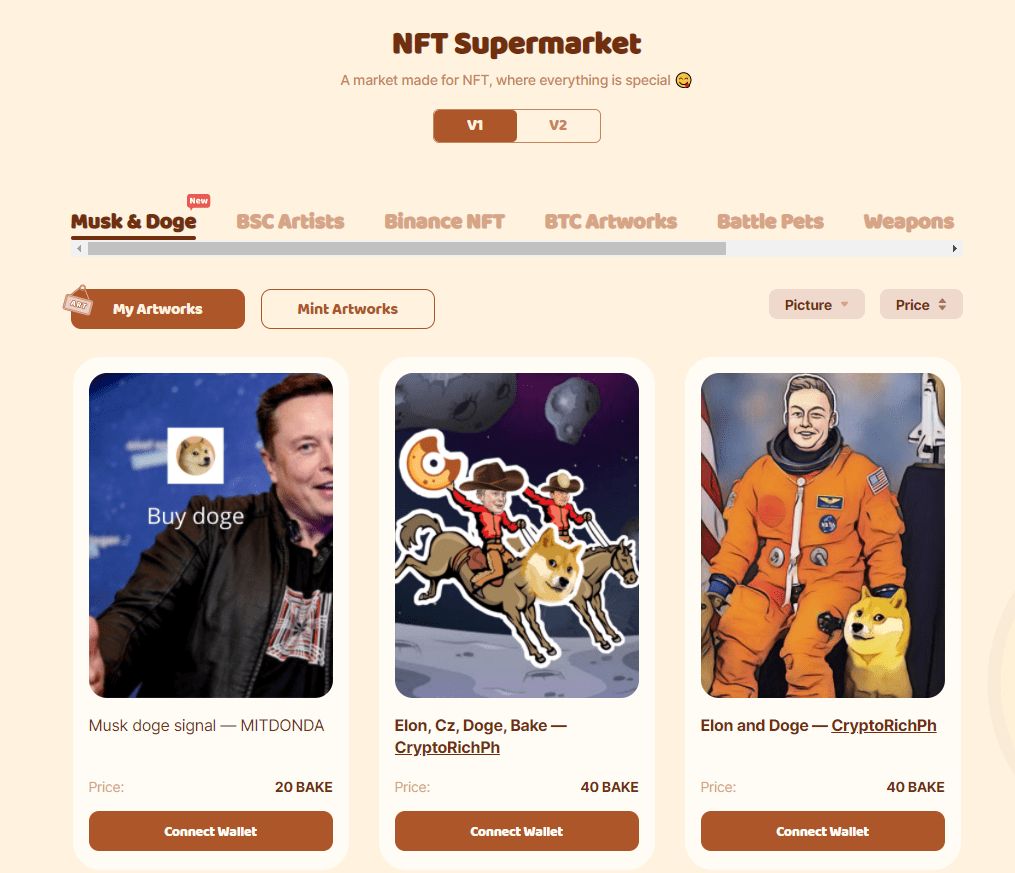1015x873 pixels.
Task: Open the Elon and Doge astronaut artwork
Action: (x=823, y=535)
